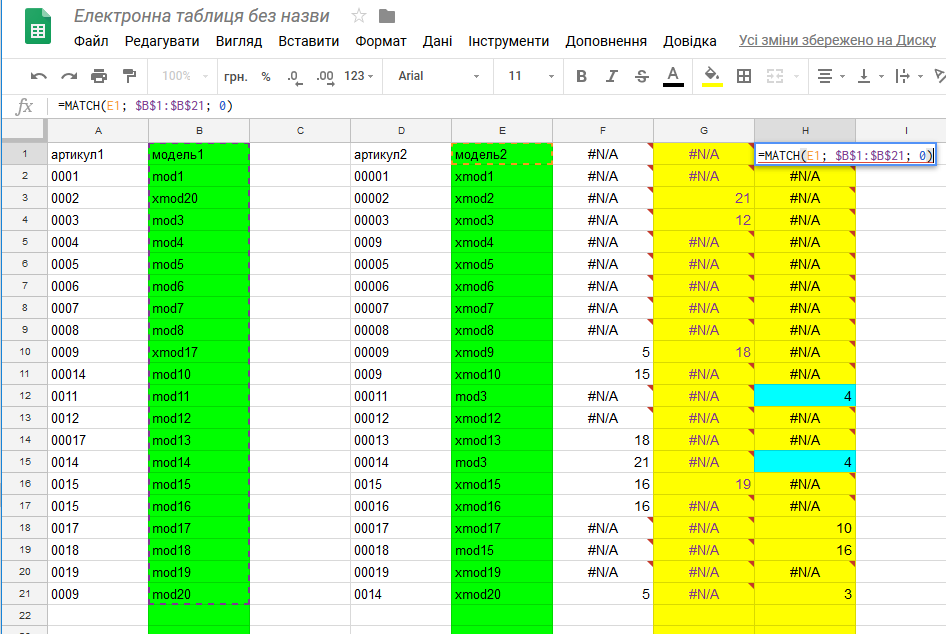Click the 'Усі зміни збережено на Диску' link
Viewport: 946px width, 634px height.
837,40
